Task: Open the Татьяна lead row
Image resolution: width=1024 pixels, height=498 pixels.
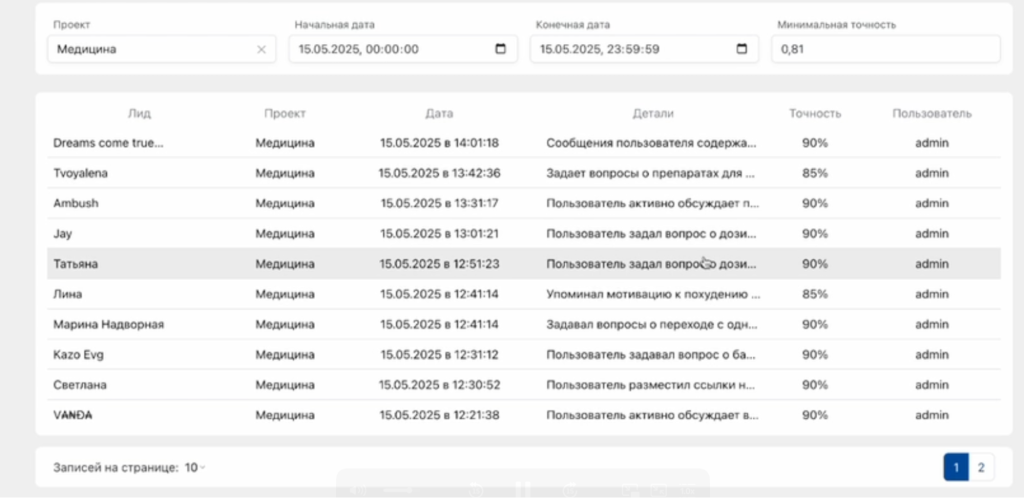Action: coord(75,264)
